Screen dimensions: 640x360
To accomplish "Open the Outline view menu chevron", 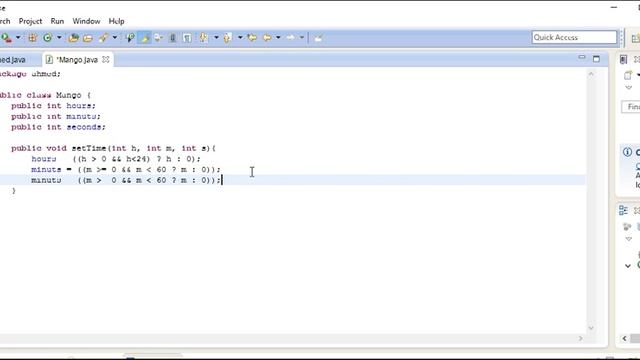I will 629,239.
